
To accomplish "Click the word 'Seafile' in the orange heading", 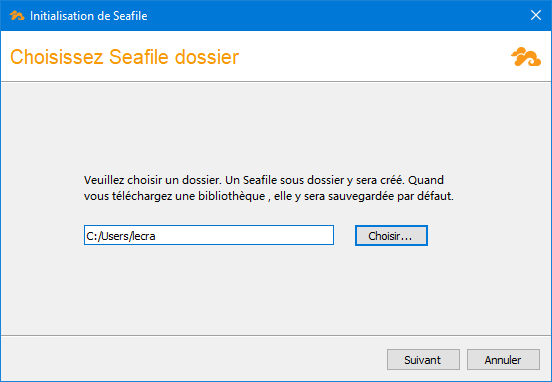I will [139, 57].
